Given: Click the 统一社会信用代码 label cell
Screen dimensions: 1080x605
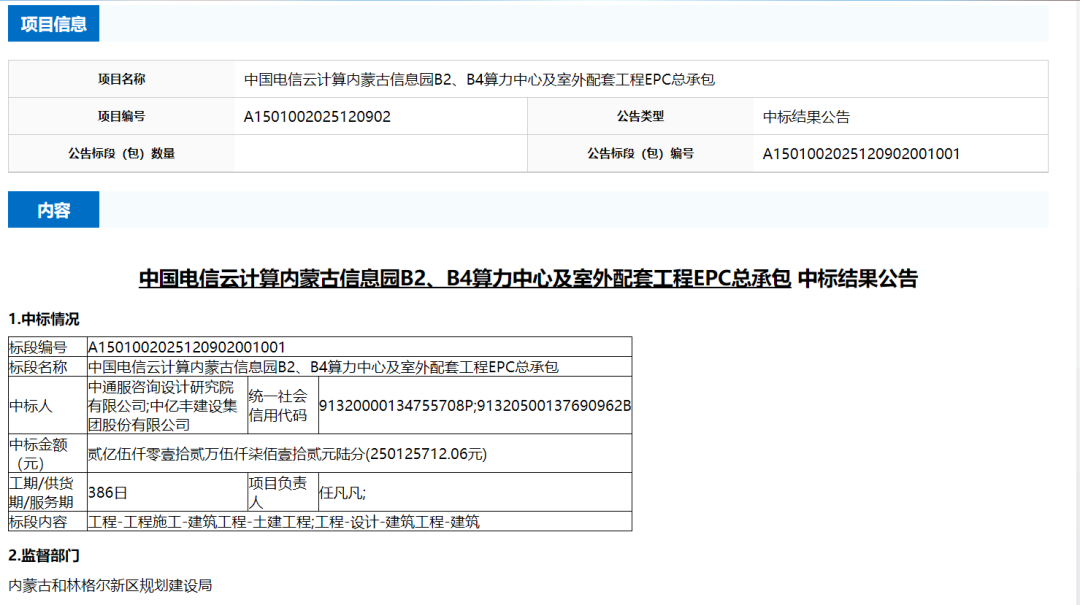Looking at the screenshot, I should (283, 405).
